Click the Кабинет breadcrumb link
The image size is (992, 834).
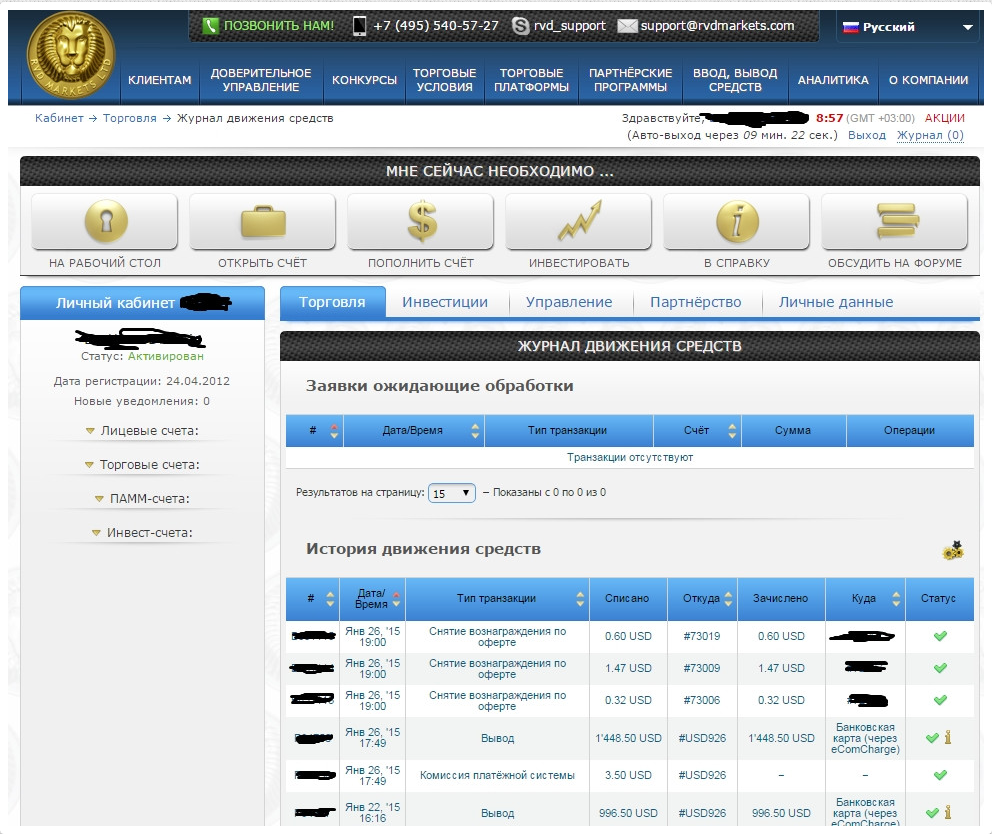[59, 118]
